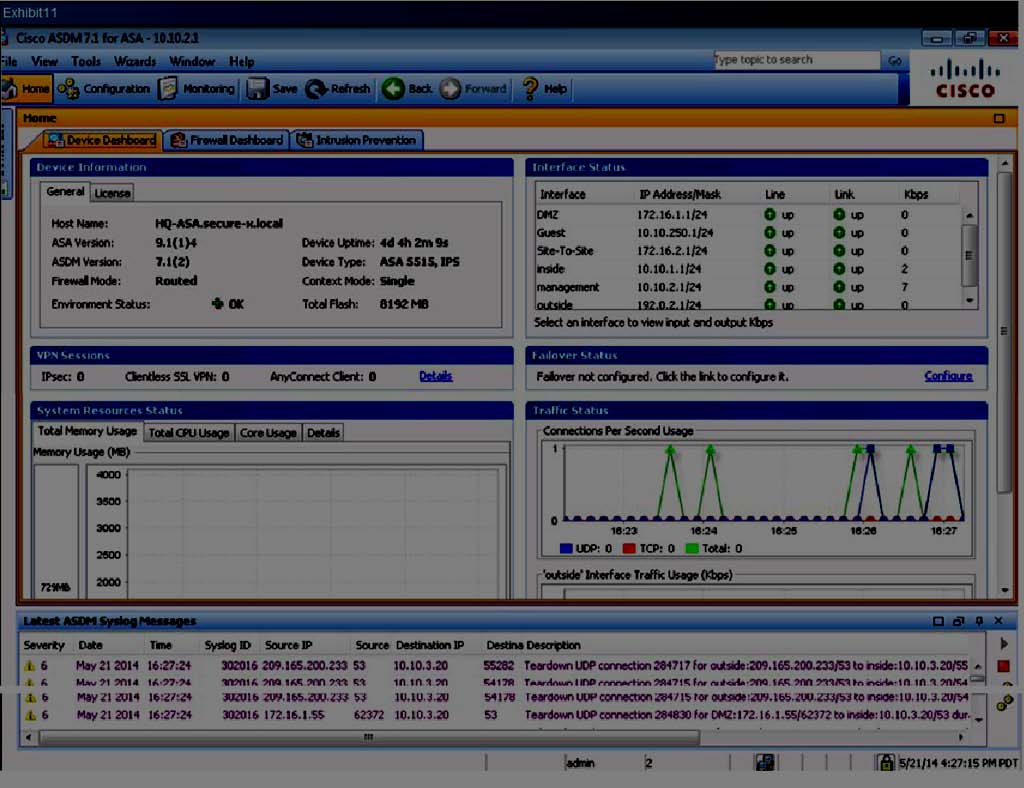1024x788 pixels.
Task: Click the Syslog ID column header
Action: pos(228,645)
